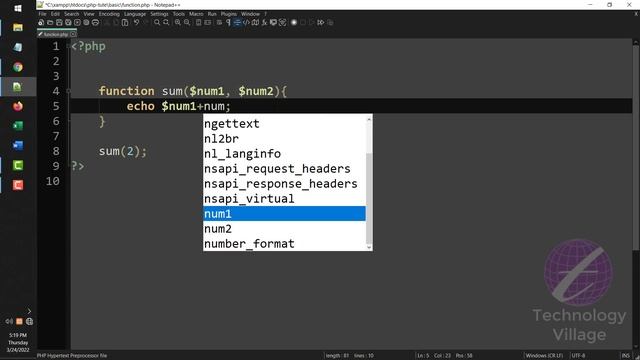Toggle file monitoring eye icon
640x360 pixels.
click(x=282, y=22)
